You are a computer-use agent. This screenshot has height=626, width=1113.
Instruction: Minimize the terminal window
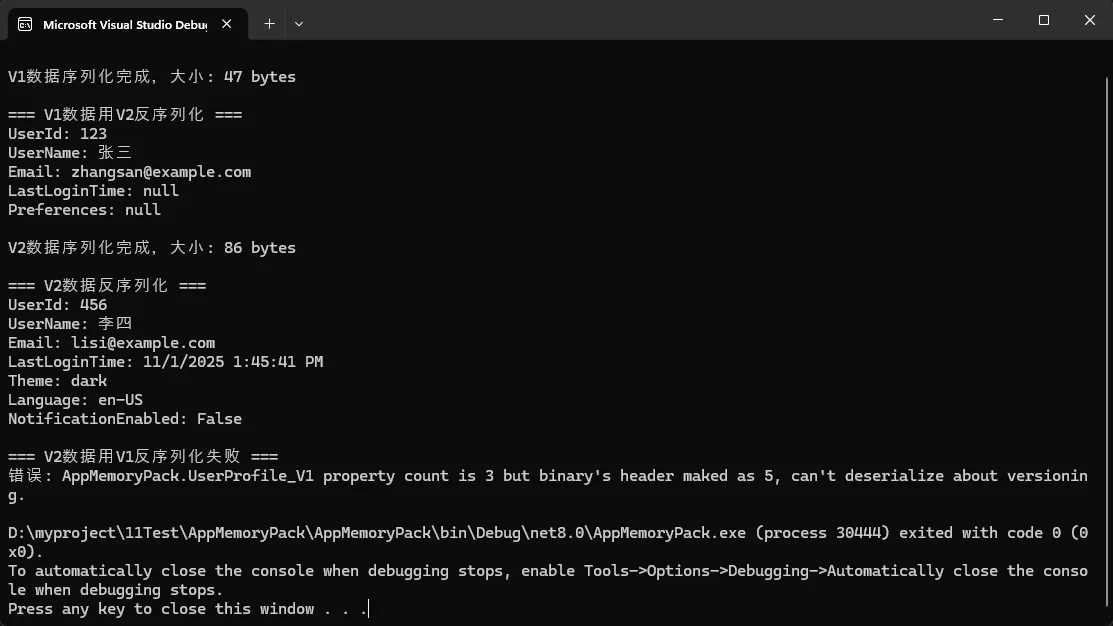coord(998,20)
